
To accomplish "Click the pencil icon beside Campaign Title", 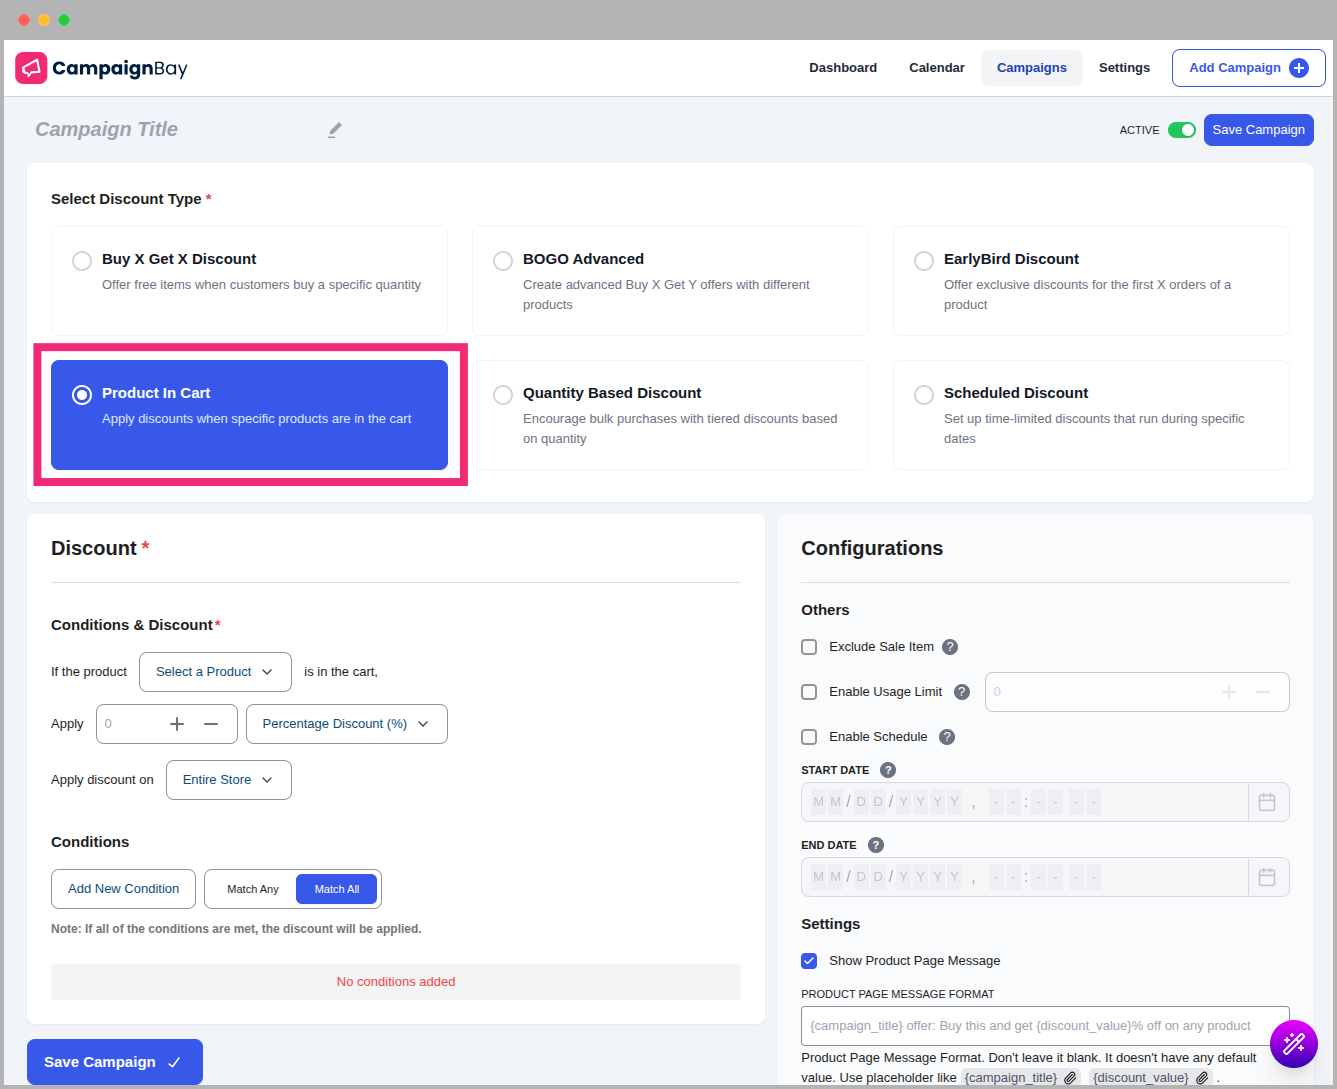I will coord(335,130).
